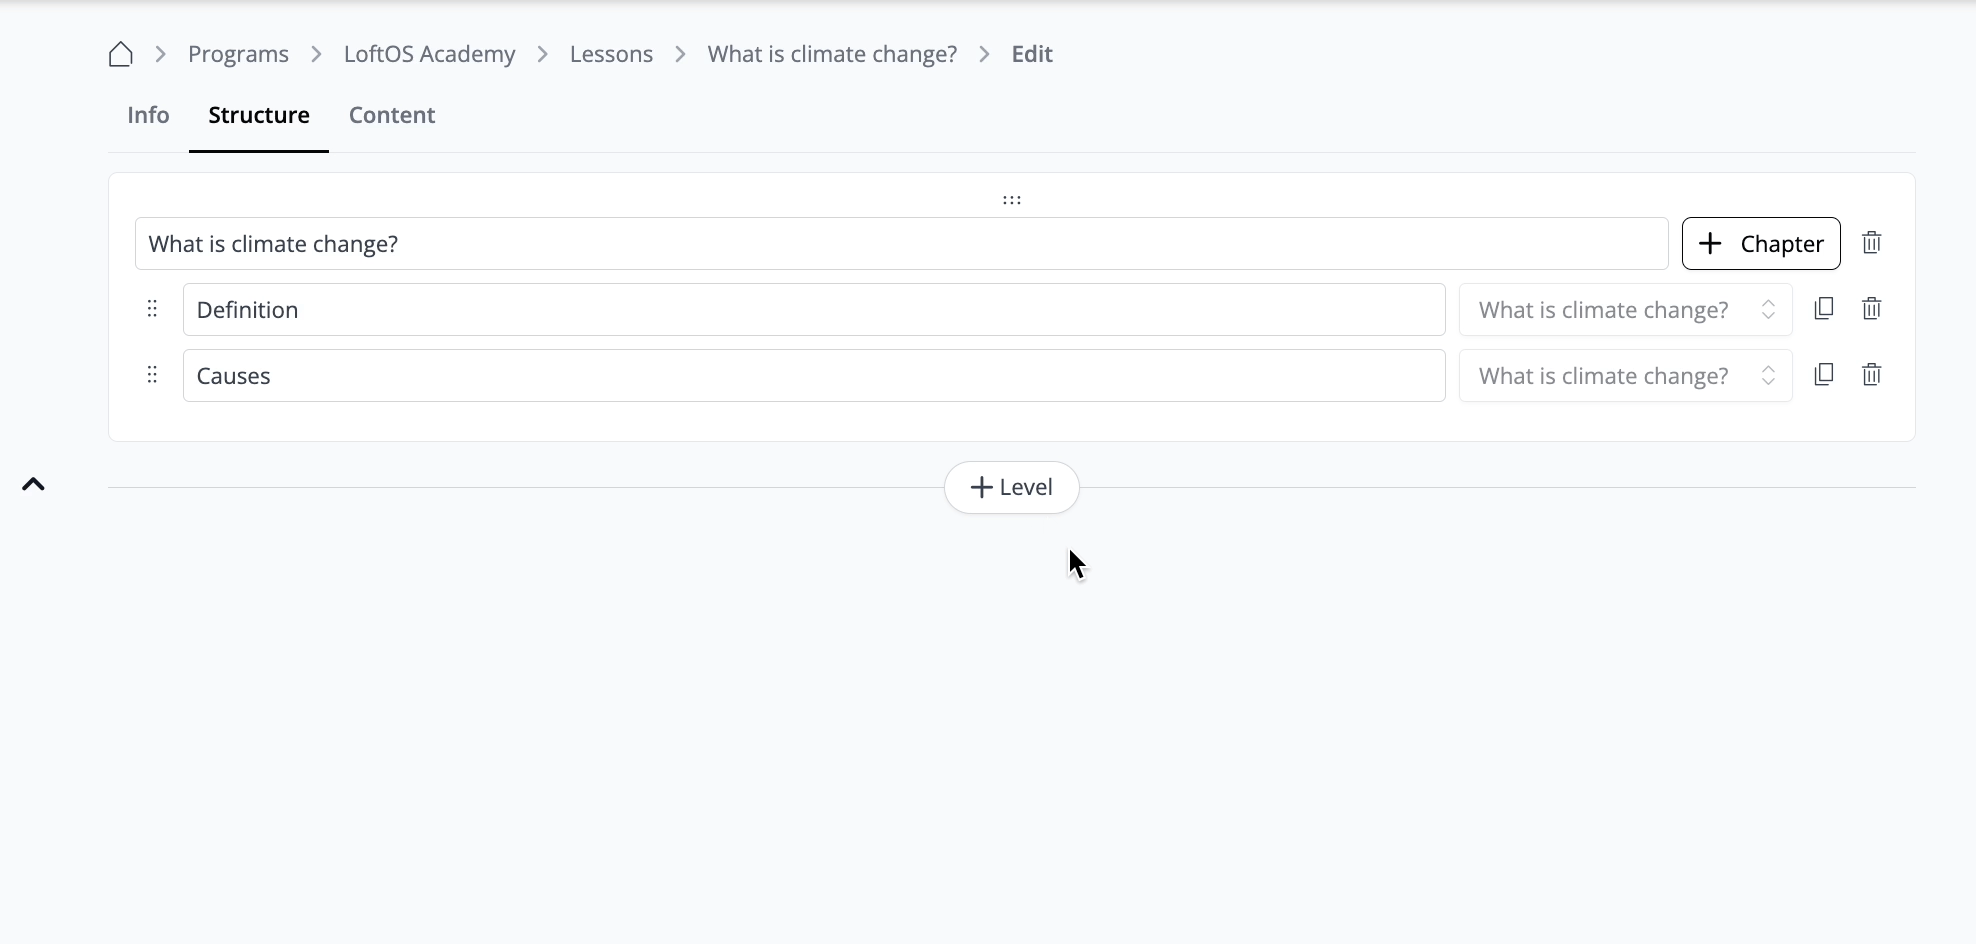Delete the Definition chapter

point(1871,309)
